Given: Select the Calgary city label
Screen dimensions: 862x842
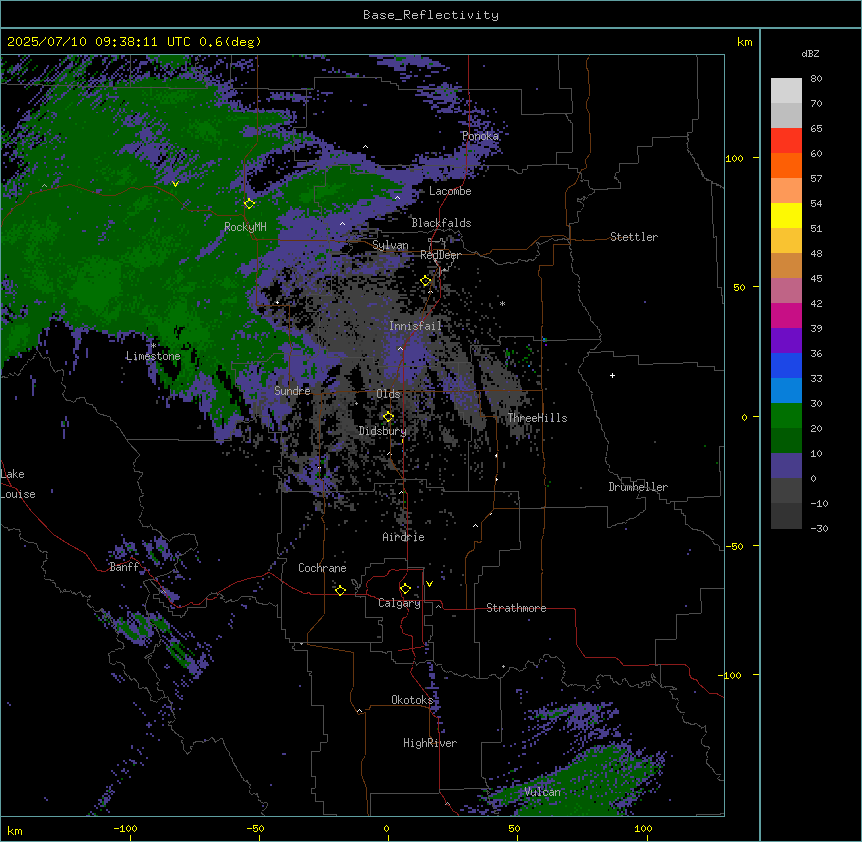Looking at the screenshot, I should click(x=399, y=603).
